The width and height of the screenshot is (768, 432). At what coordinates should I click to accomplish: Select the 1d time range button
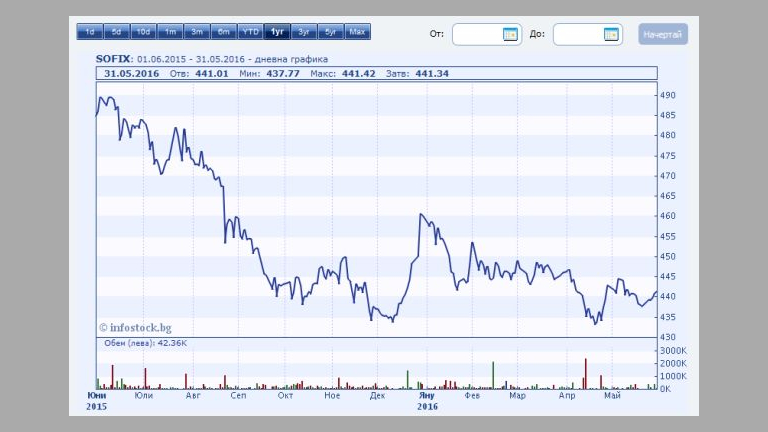(90, 32)
